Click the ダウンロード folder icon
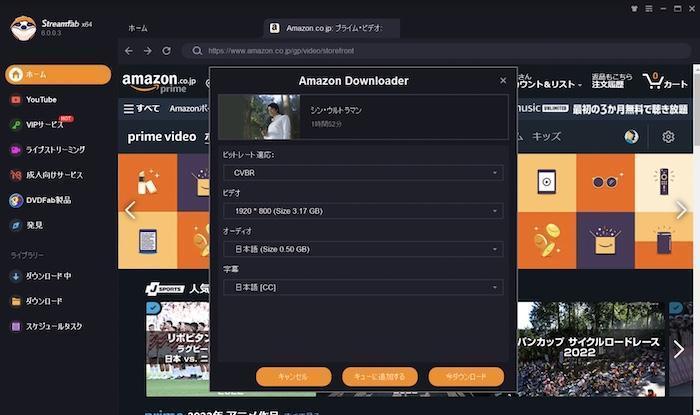Screen dimensions: 700x415 [16, 301]
